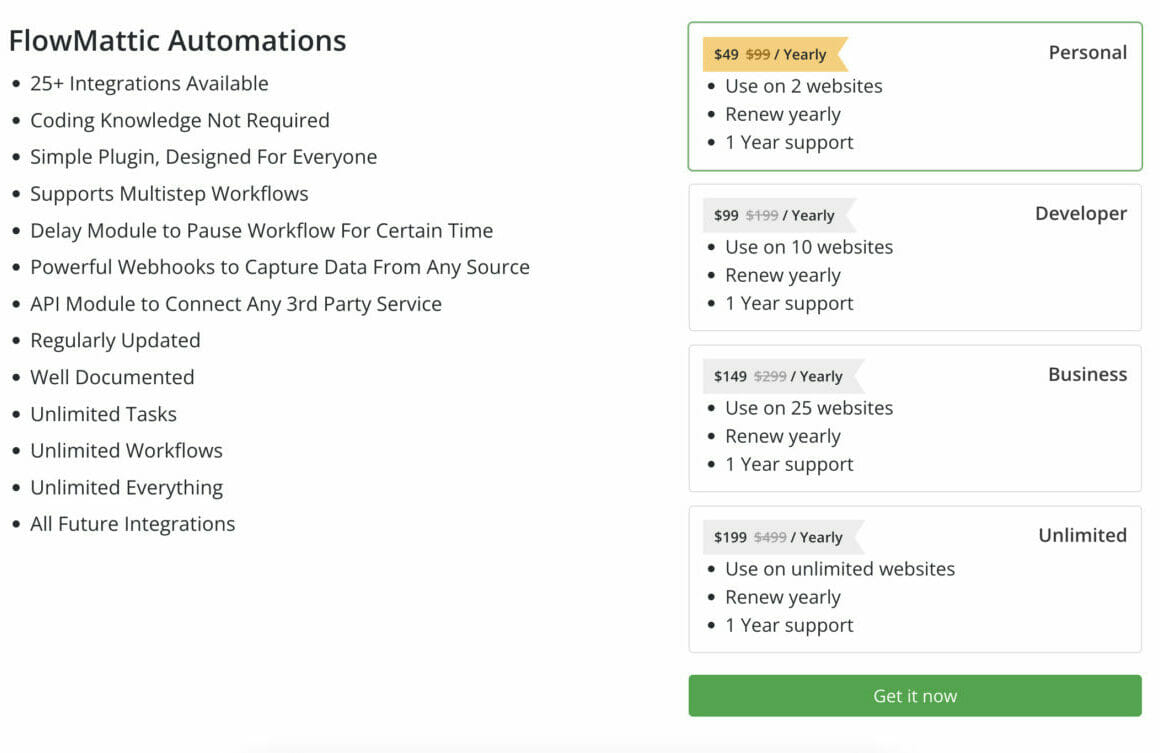Image resolution: width=1160 pixels, height=753 pixels.
Task: Click the green Get it now button
Action: (915, 695)
